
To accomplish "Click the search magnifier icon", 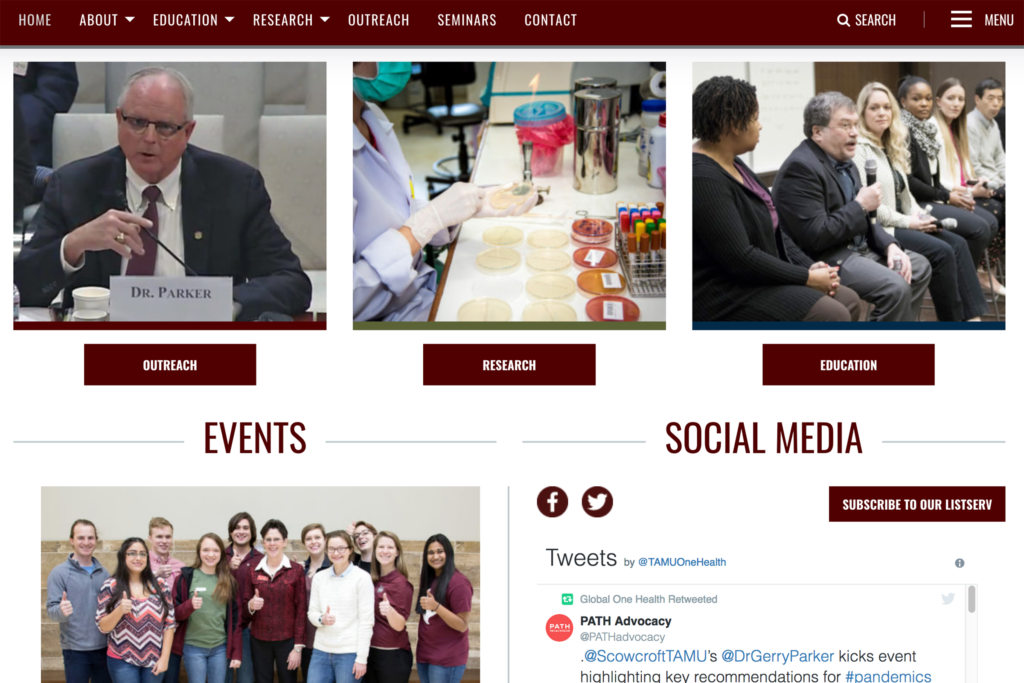I will pos(843,20).
